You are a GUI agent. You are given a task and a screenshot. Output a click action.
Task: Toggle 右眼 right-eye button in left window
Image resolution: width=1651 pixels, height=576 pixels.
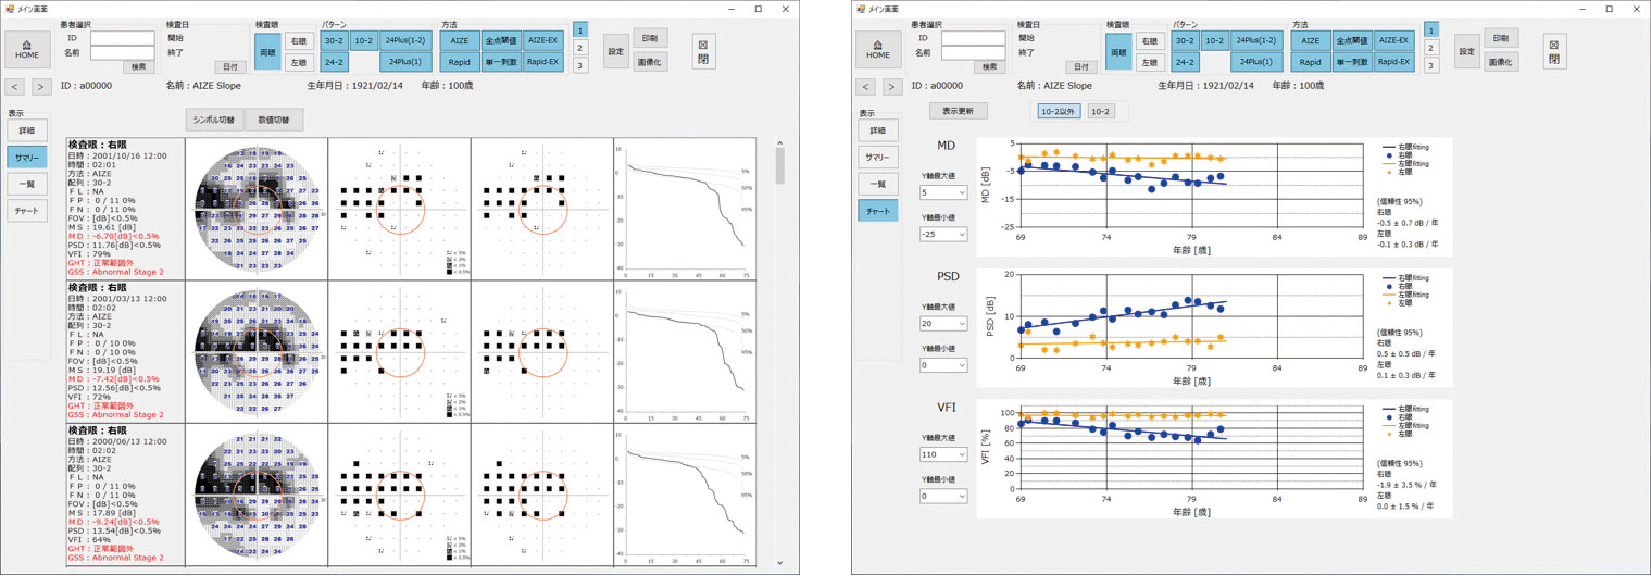pyautogui.click(x=298, y=41)
